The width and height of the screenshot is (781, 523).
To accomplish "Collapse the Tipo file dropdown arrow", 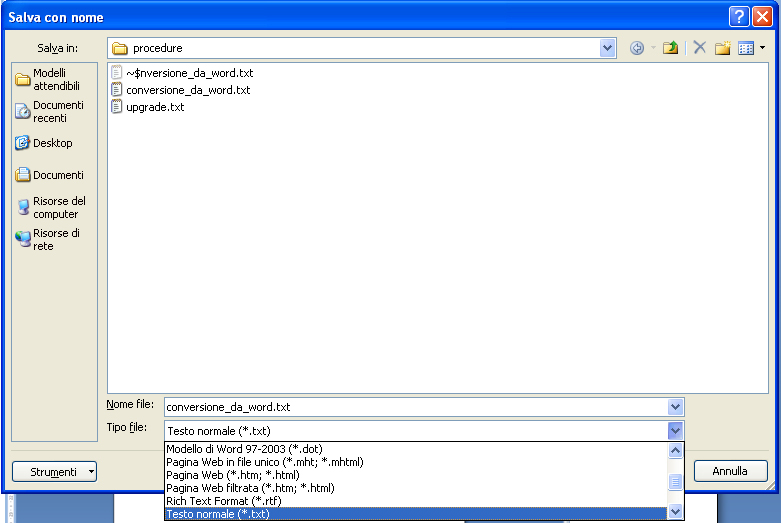I will 675,430.
